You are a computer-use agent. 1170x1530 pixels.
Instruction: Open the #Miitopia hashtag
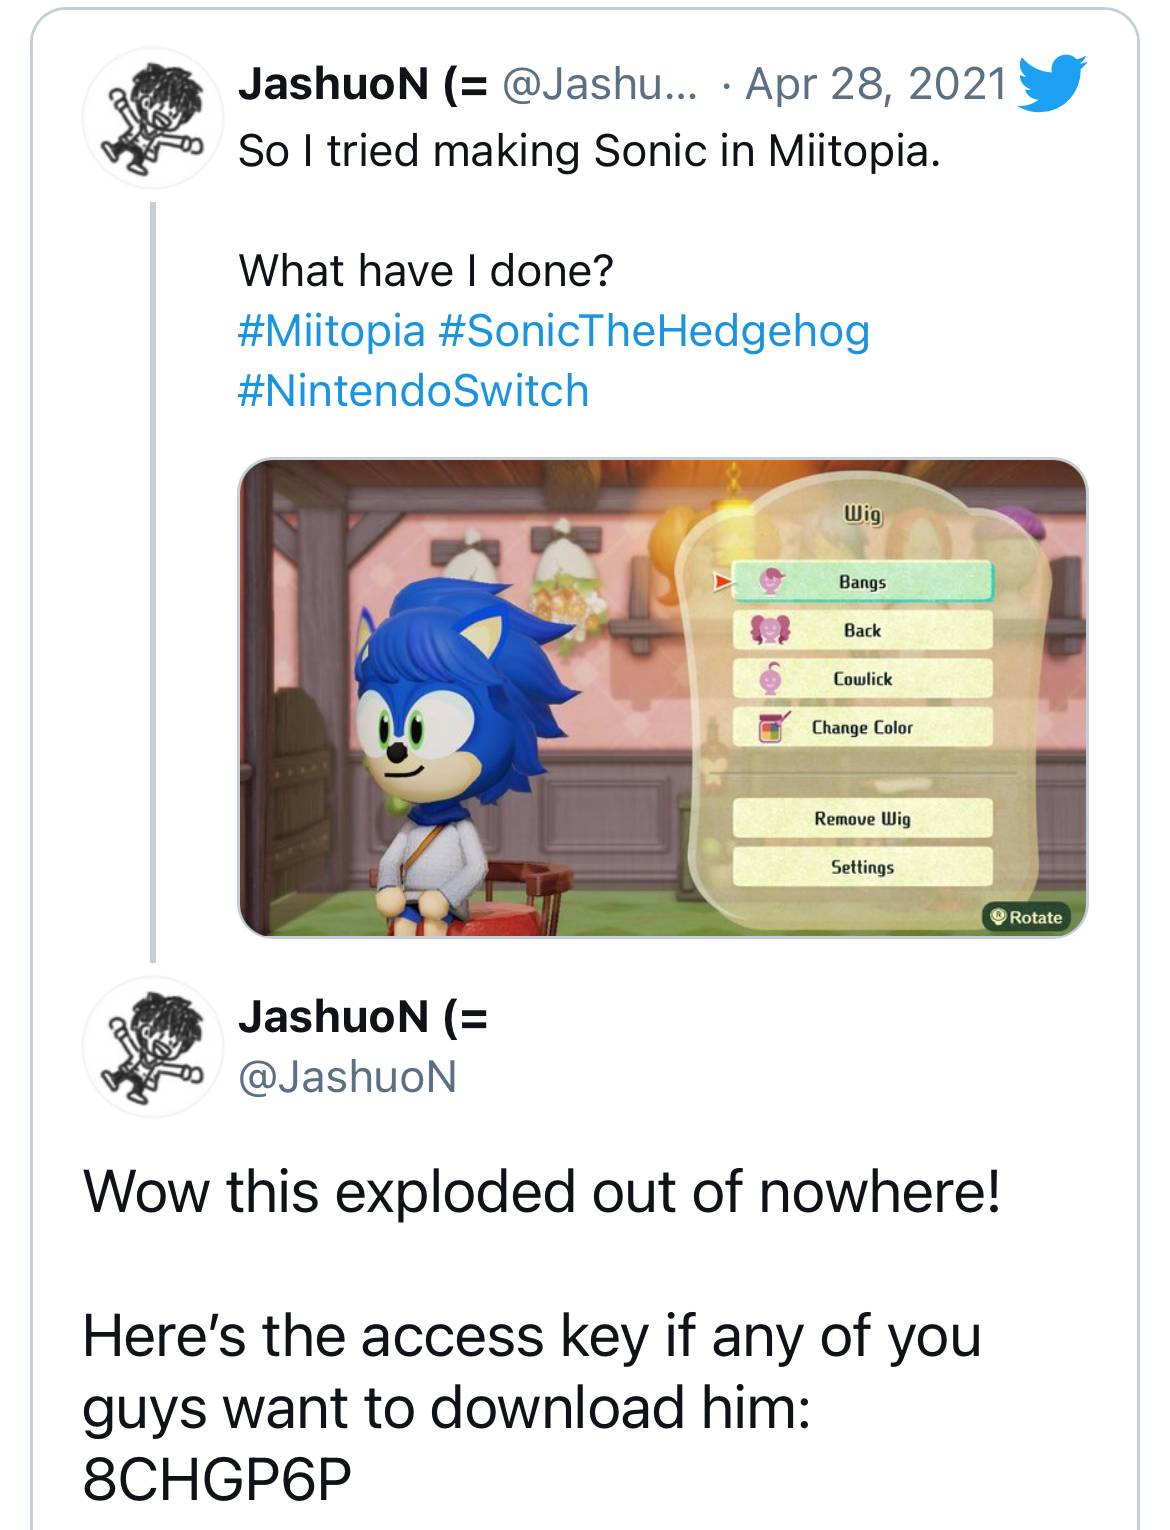pyautogui.click(x=331, y=331)
